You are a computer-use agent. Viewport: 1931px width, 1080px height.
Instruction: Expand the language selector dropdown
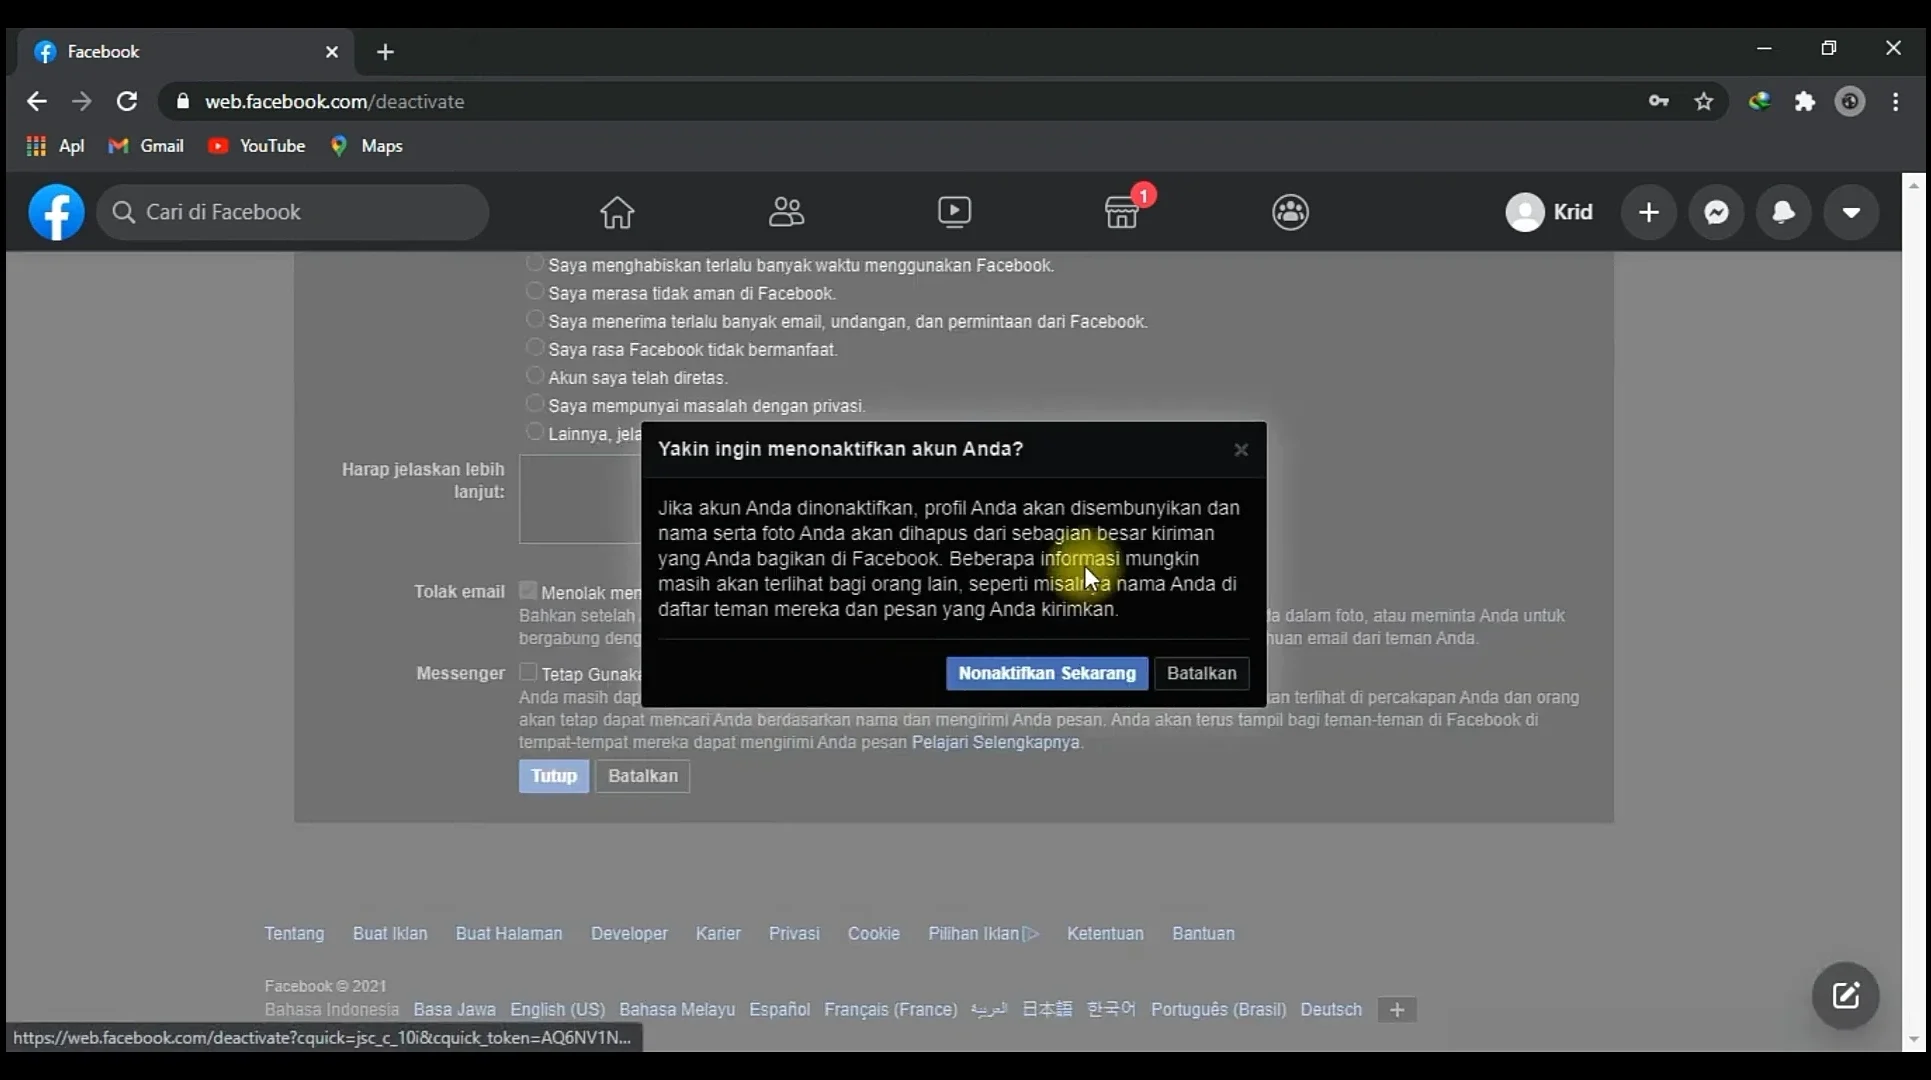(x=1397, y=1010)
